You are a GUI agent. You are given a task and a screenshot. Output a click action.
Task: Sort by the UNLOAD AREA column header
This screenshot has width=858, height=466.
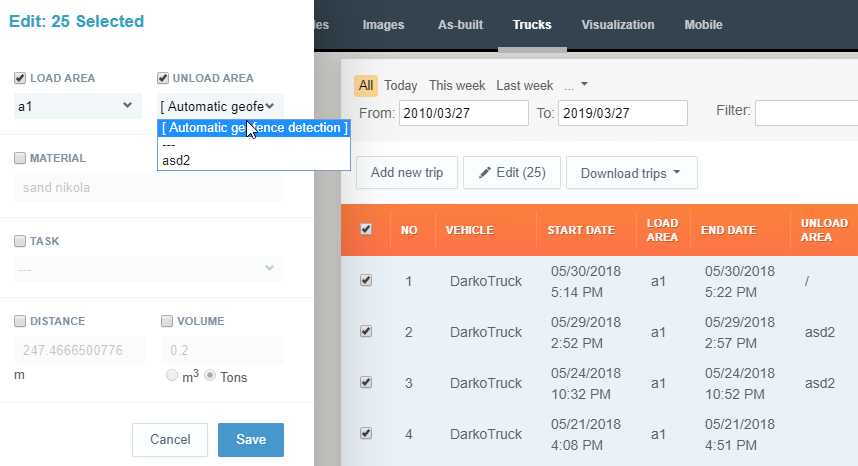824,230
